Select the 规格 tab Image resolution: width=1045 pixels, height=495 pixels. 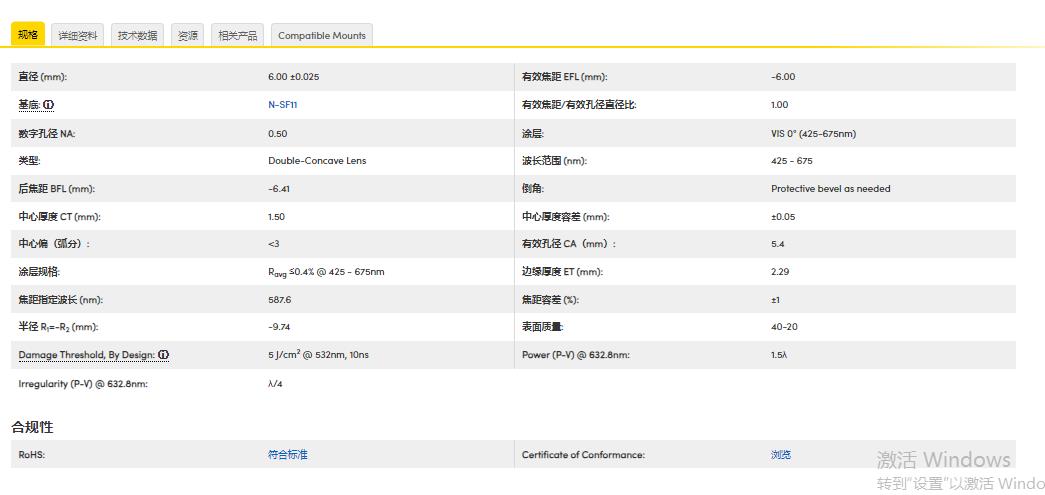point(28,35)
